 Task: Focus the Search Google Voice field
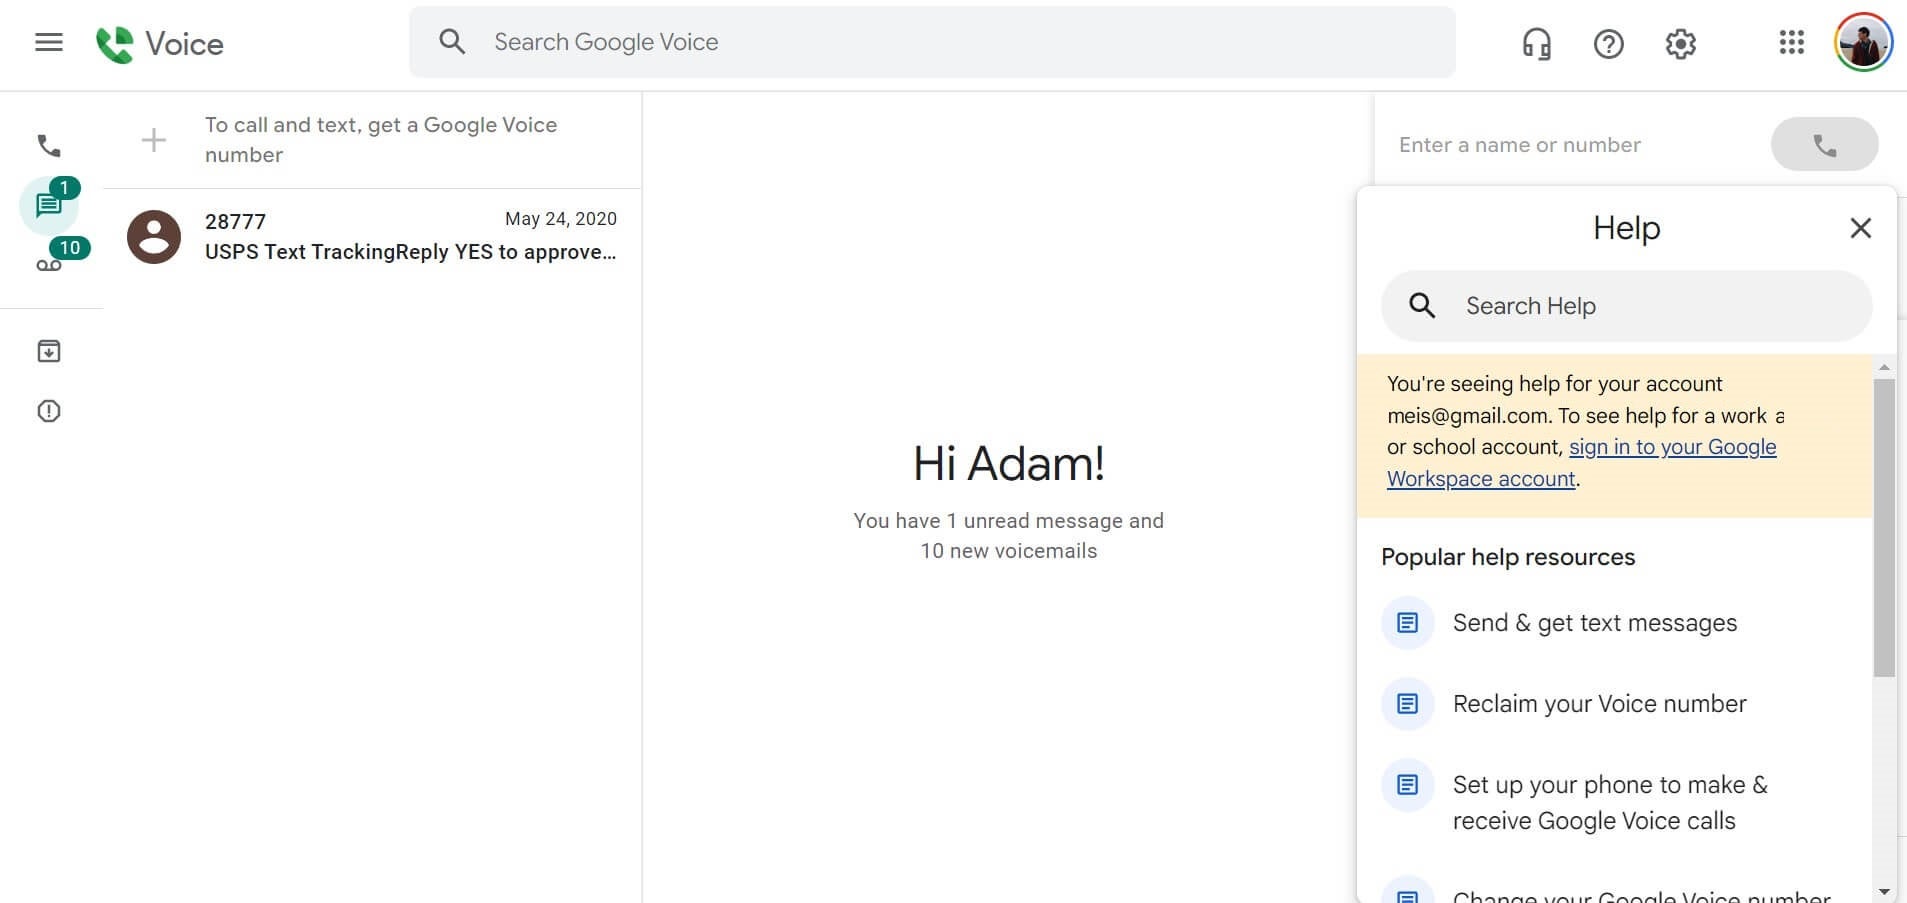(932, 42)
